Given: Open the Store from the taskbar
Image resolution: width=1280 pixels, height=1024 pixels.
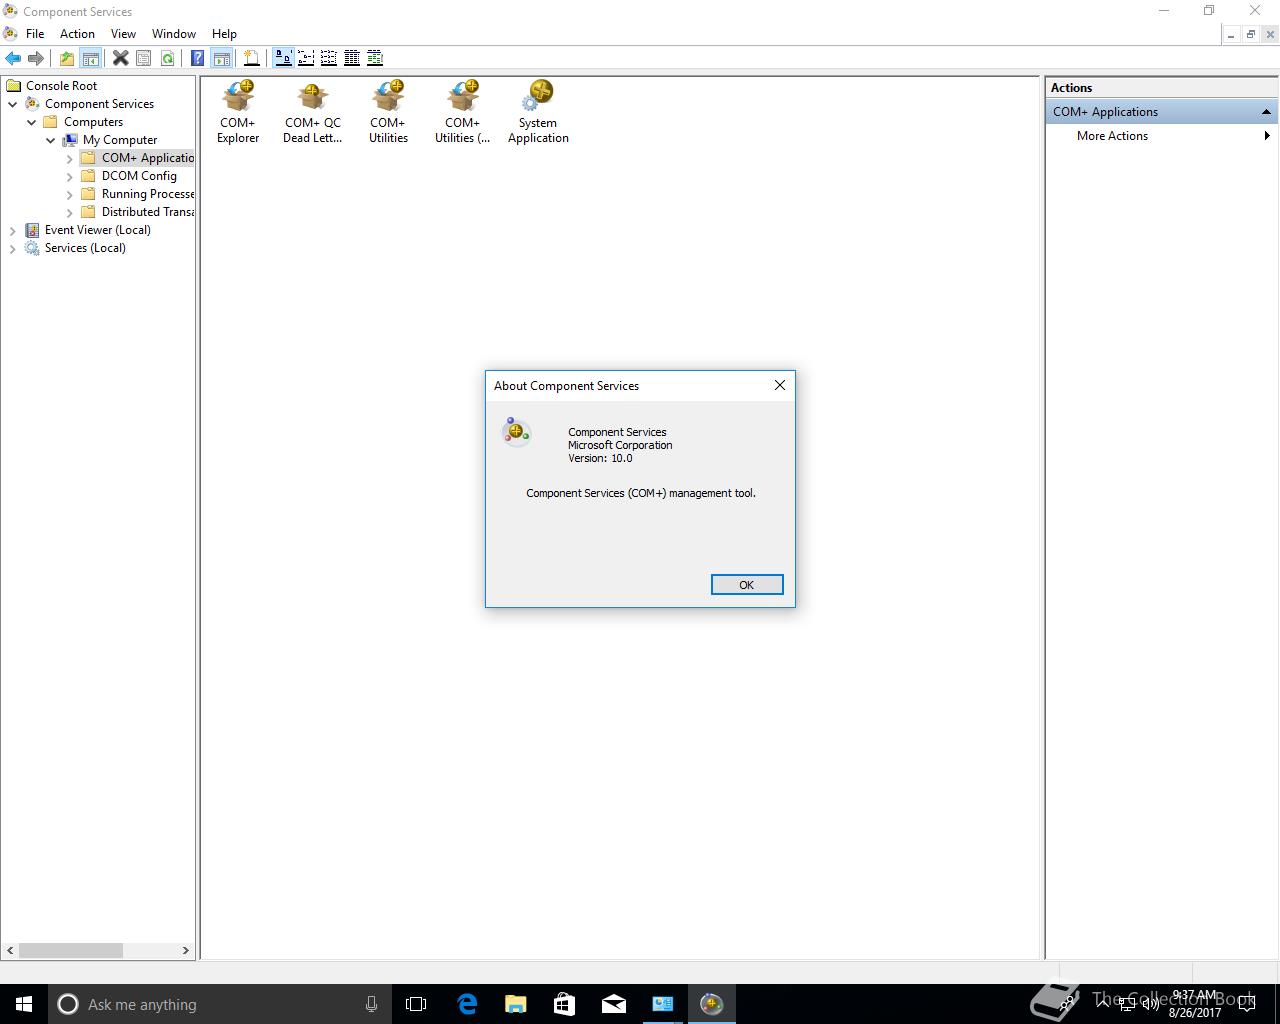Looking at the screenshot, I should (565, 1004).
